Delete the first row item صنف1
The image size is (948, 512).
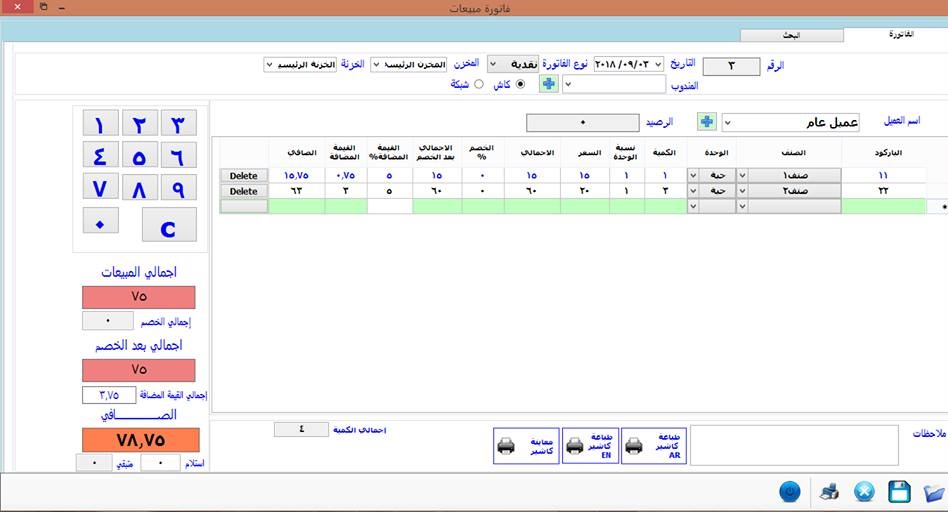(244, 175)
